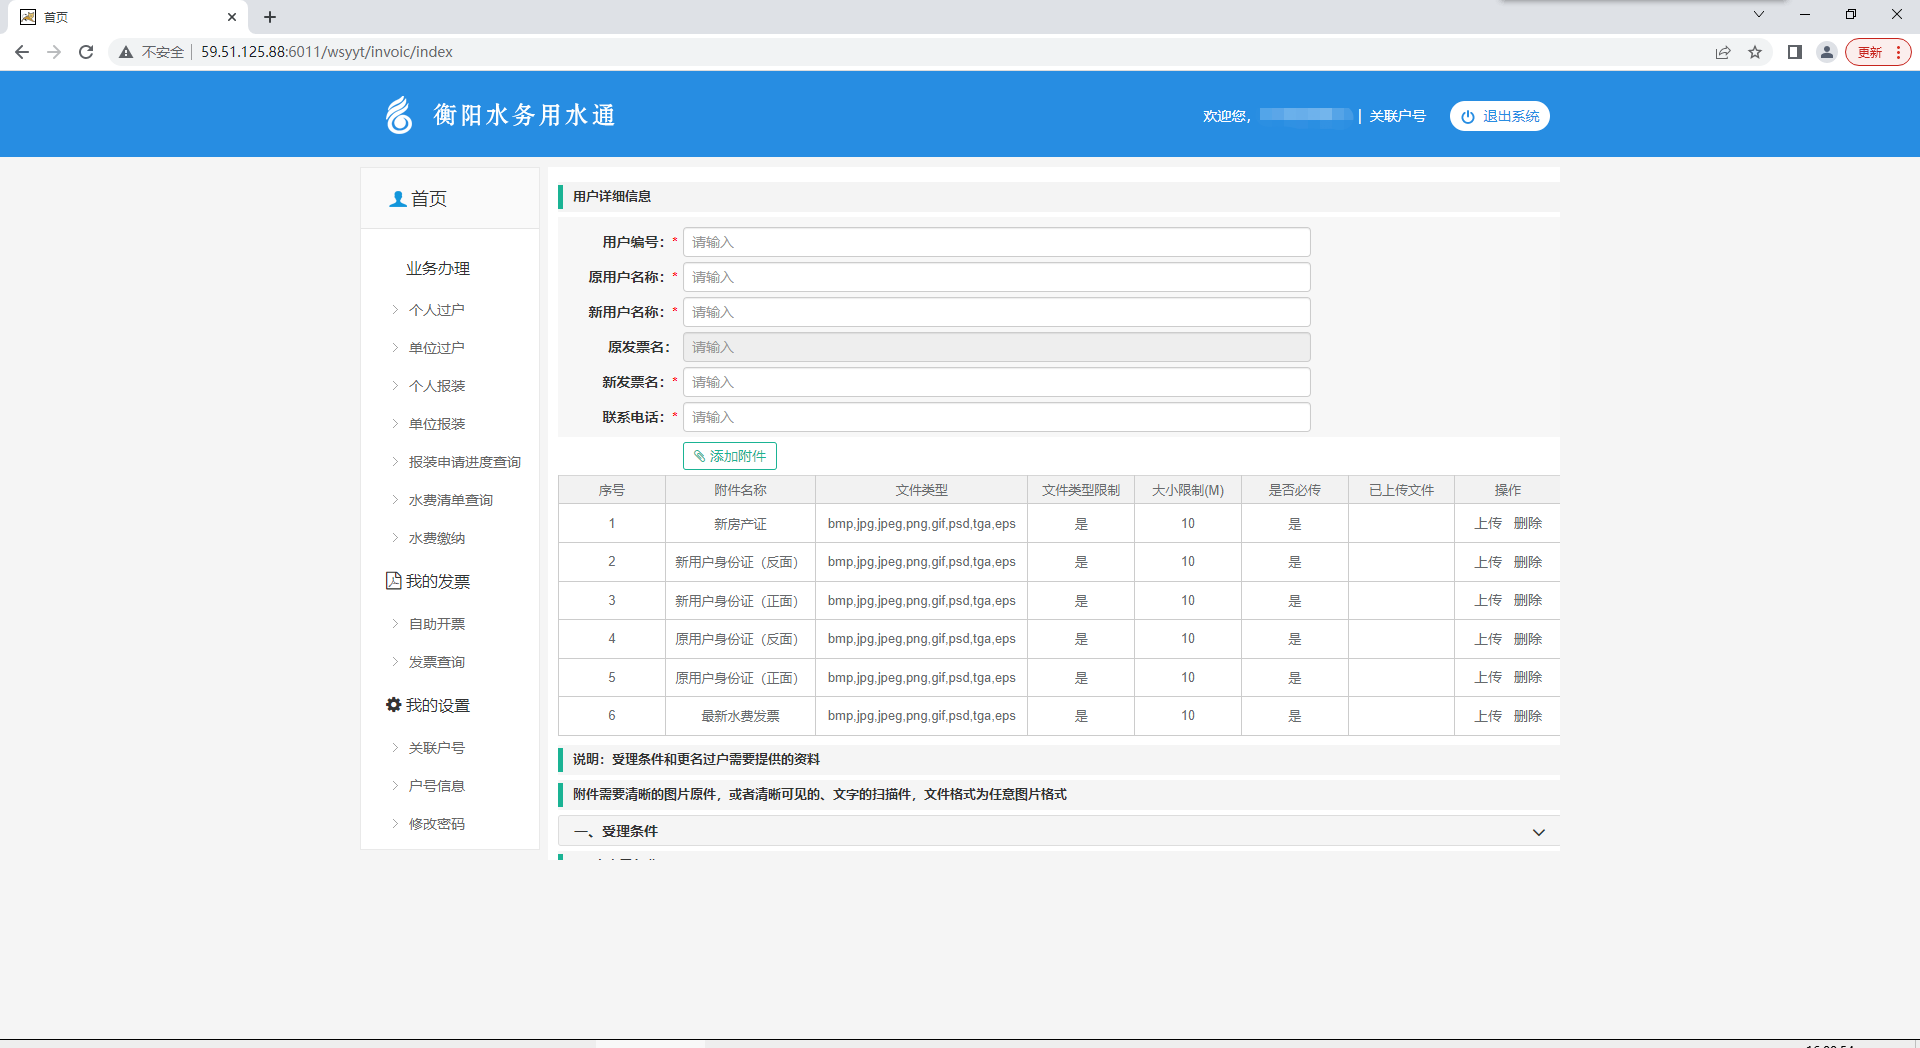Open 个人过户 in sidebar
1920x1048 pixels.
(x=436, y=310)
